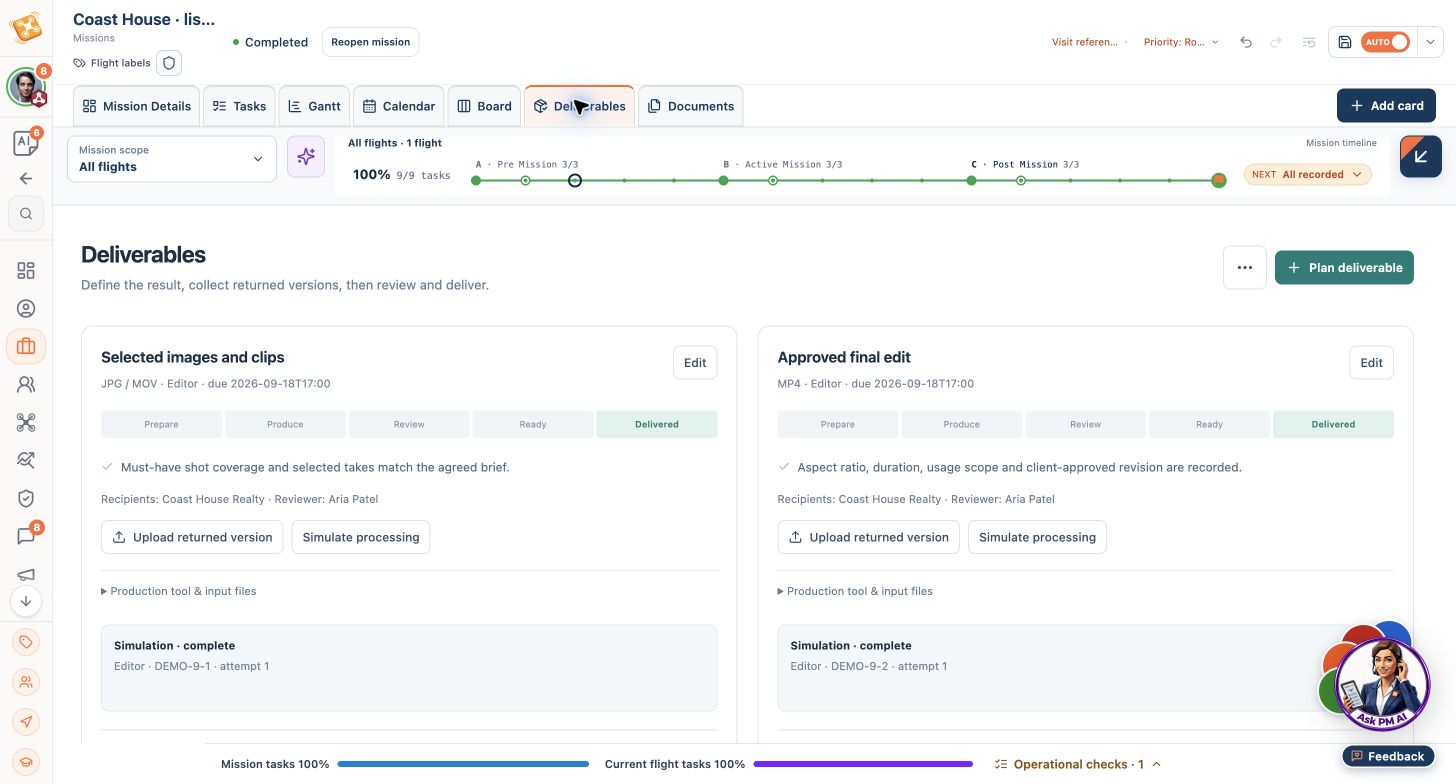Image resolution: width=1456 pixels, height=784 pixels.
Task: Switch to the Mission Details tab
Action: pos(137,106)
